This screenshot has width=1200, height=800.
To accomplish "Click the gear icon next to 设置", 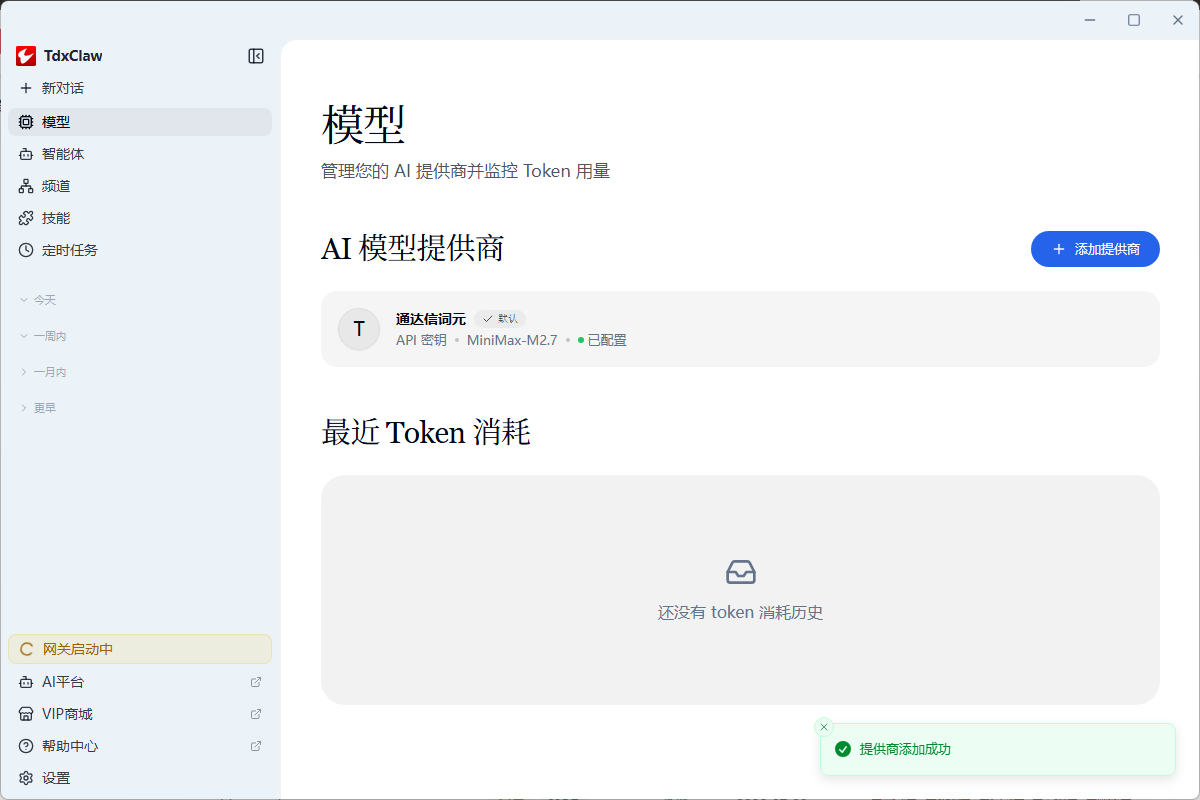I will (x=26, y=778).
